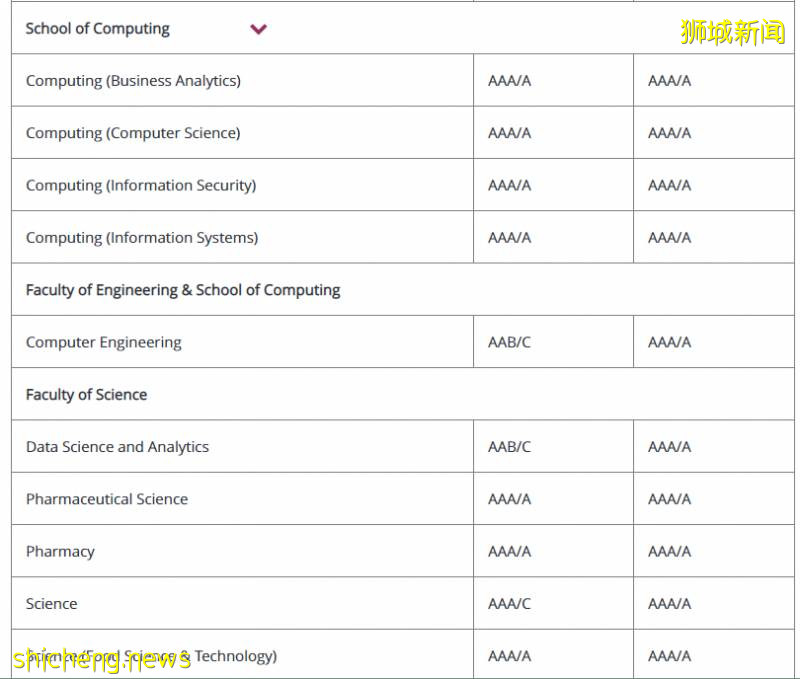Click the Science course entry
The height and width of the screenshot is (679, 800).
coord(51,604)
